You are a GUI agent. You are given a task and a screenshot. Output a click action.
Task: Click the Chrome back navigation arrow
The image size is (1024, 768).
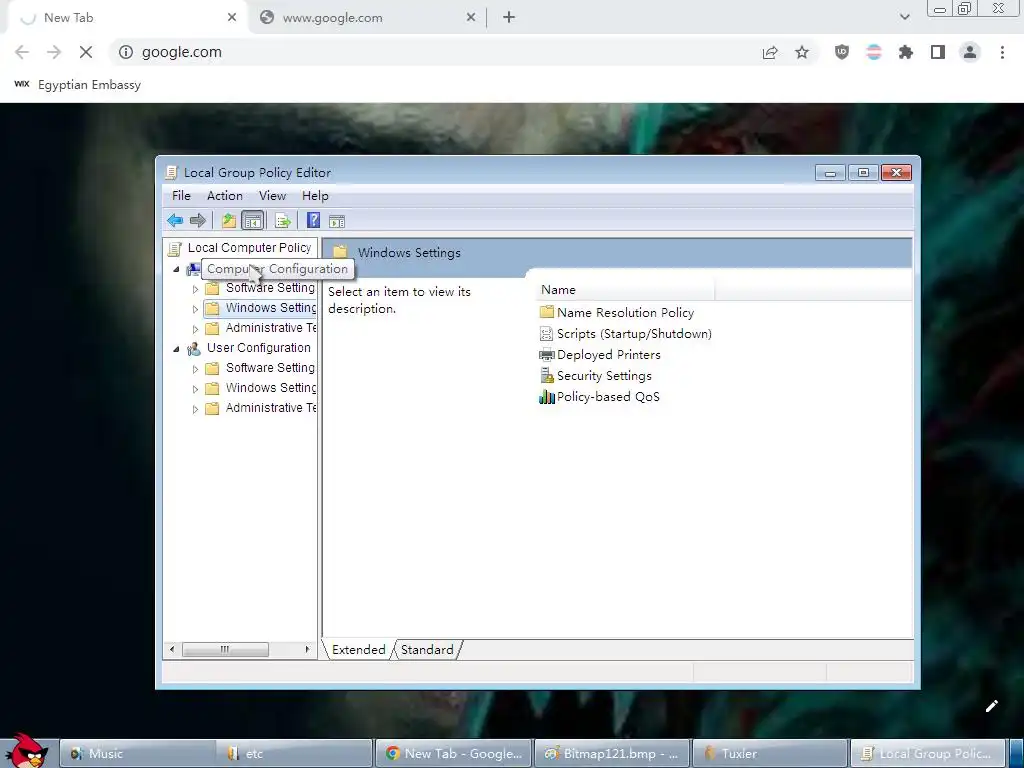pyautogui.click(x=22, y=52)
